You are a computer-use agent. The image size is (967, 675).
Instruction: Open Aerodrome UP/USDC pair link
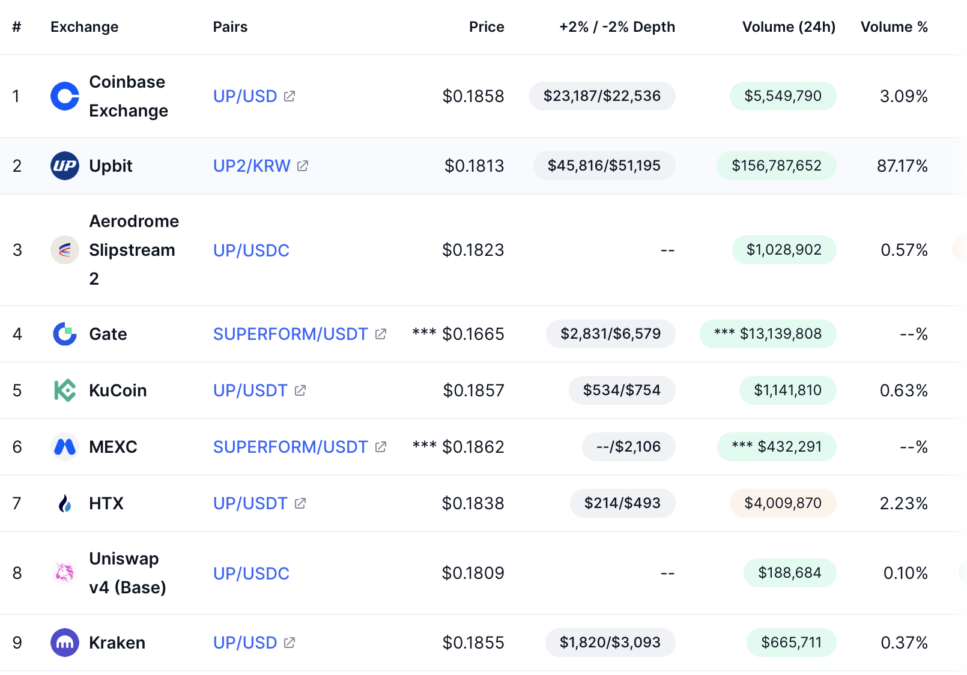[x=251, y=250]
